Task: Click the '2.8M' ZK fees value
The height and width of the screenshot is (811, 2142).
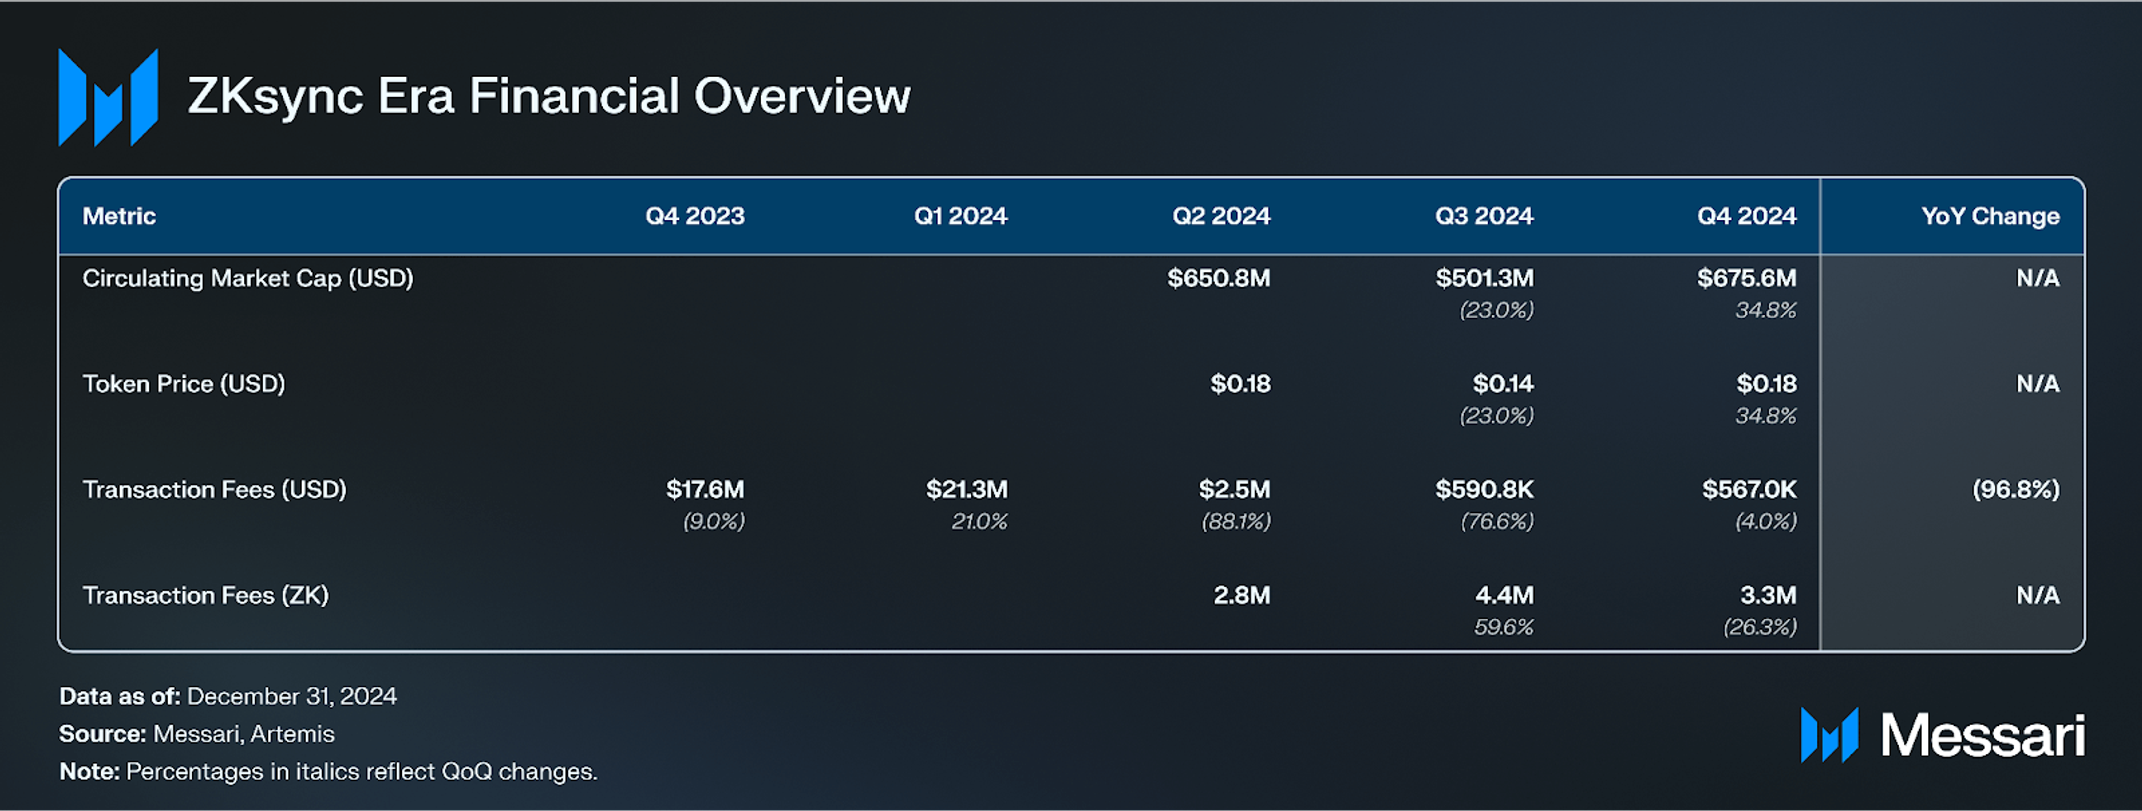Action: (x=1241, y=596)
